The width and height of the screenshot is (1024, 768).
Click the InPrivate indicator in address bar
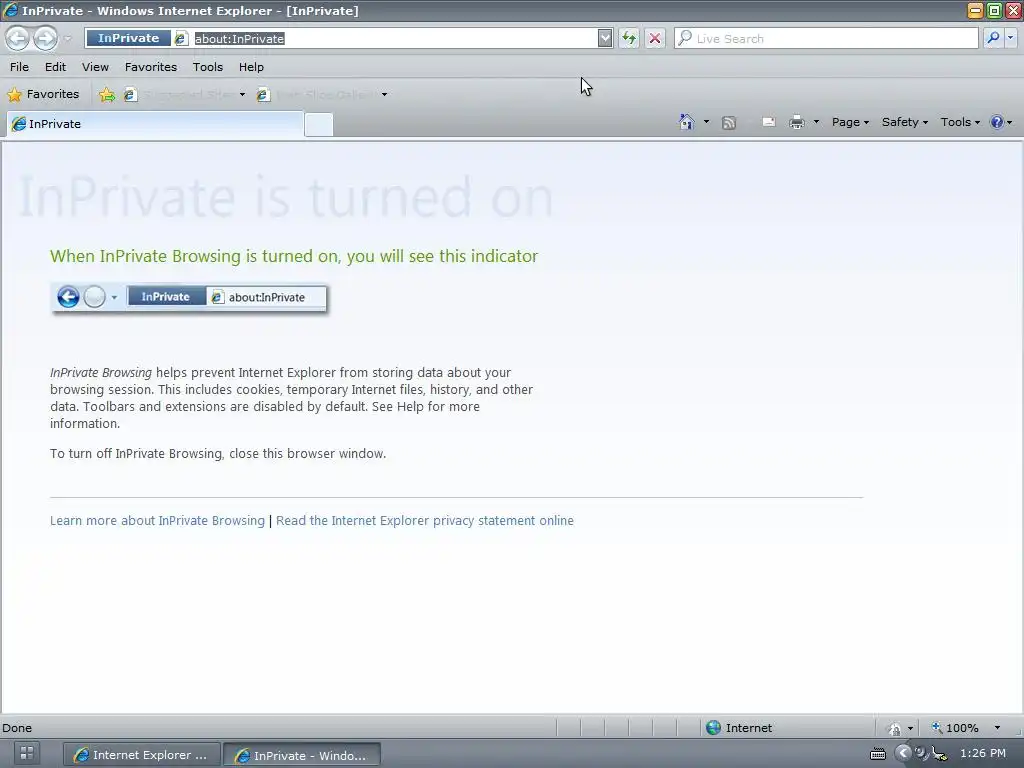pos(128,38)
